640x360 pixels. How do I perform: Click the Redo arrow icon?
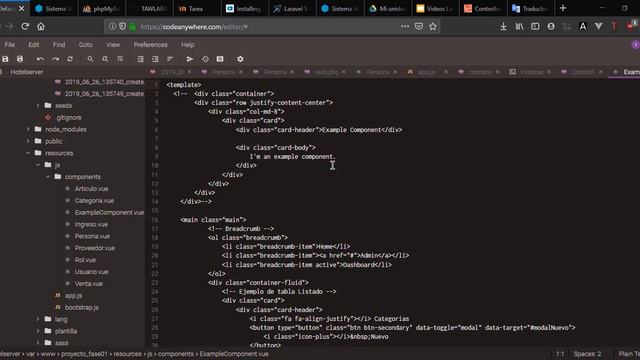[56, 59]
